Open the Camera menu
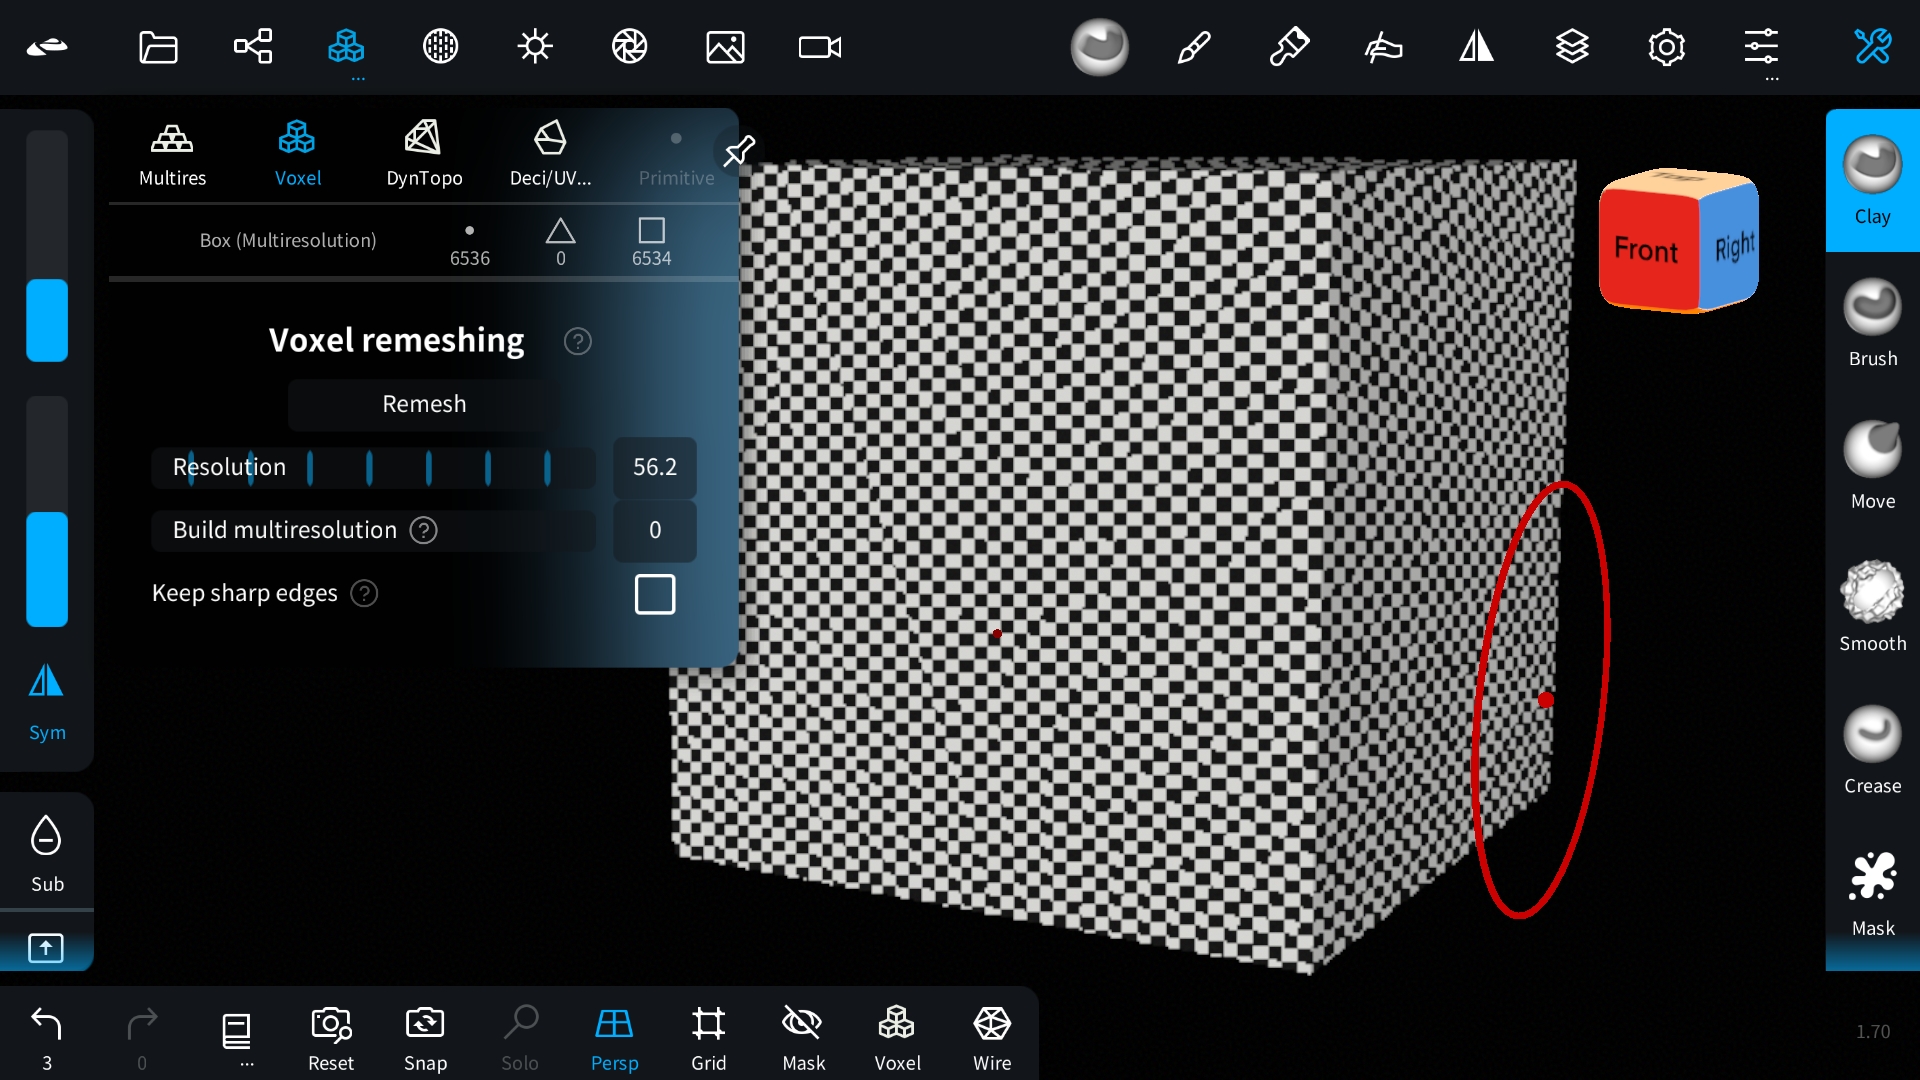The width and height of the screenshot is (1920, 1080). tap(820, 47)
